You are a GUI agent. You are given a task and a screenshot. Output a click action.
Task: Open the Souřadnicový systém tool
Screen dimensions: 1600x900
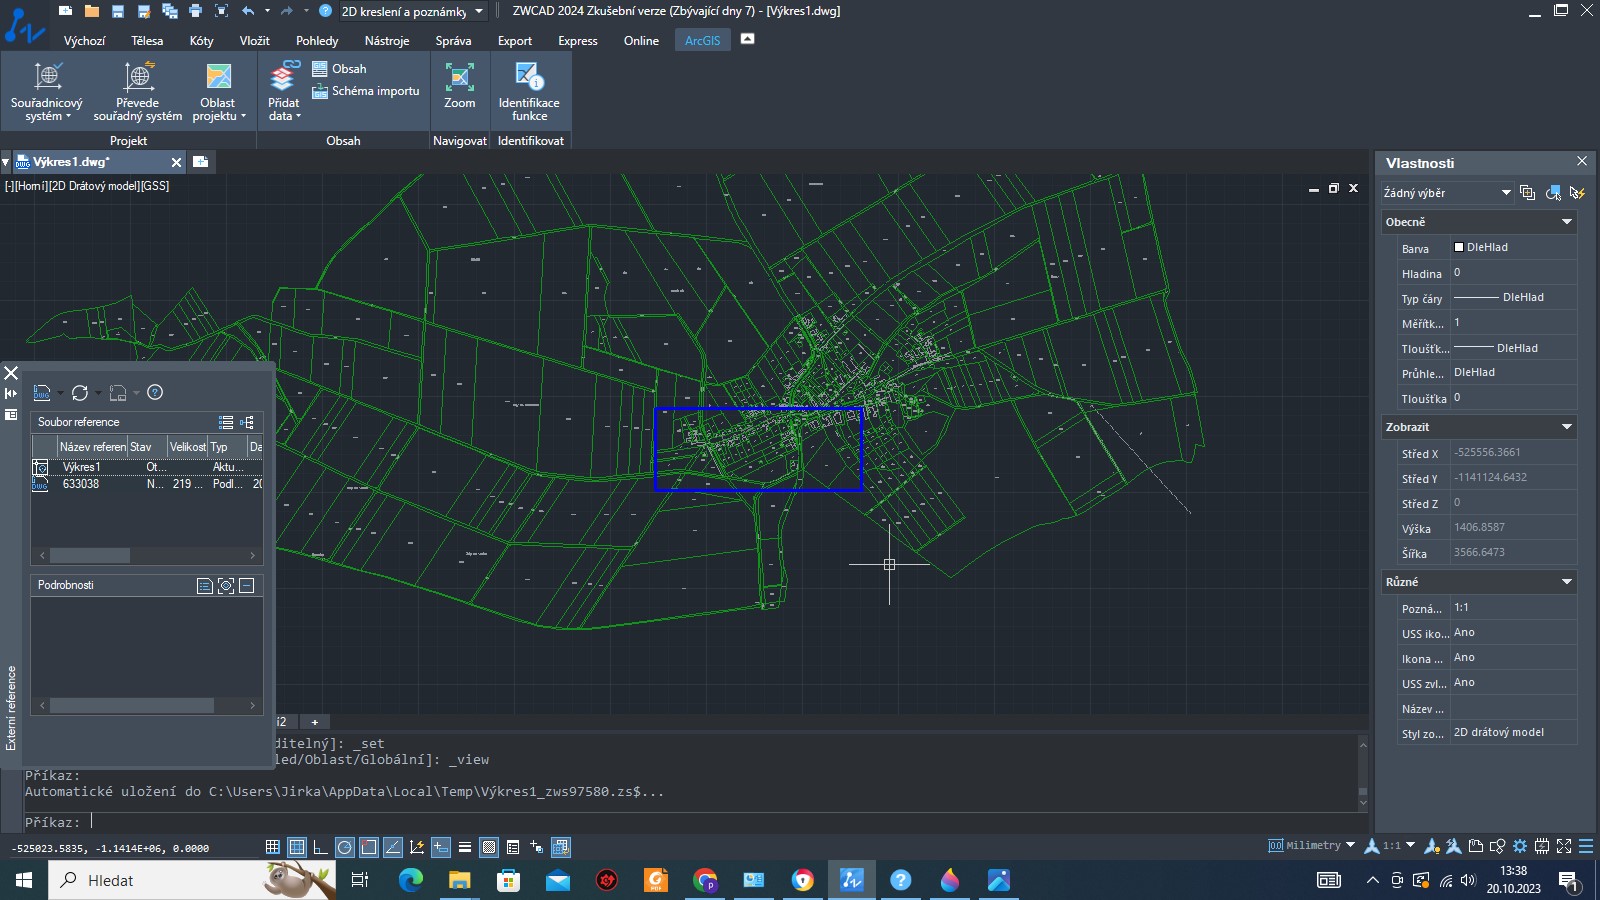47,91
